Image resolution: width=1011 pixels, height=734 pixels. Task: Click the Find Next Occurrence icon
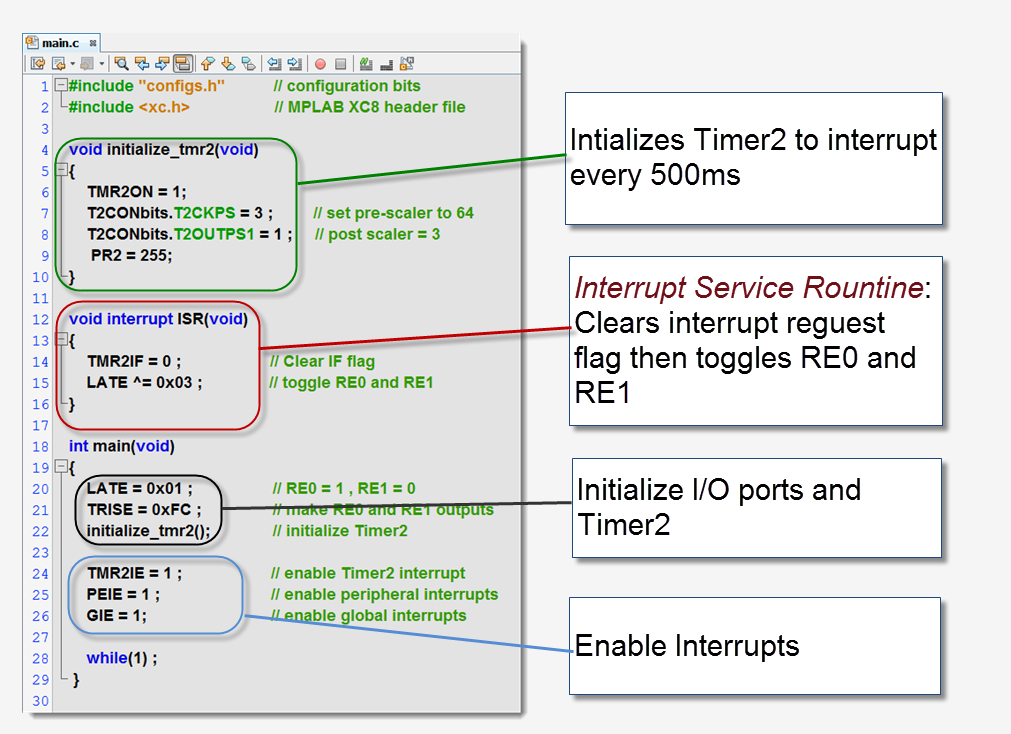(162, 63)
